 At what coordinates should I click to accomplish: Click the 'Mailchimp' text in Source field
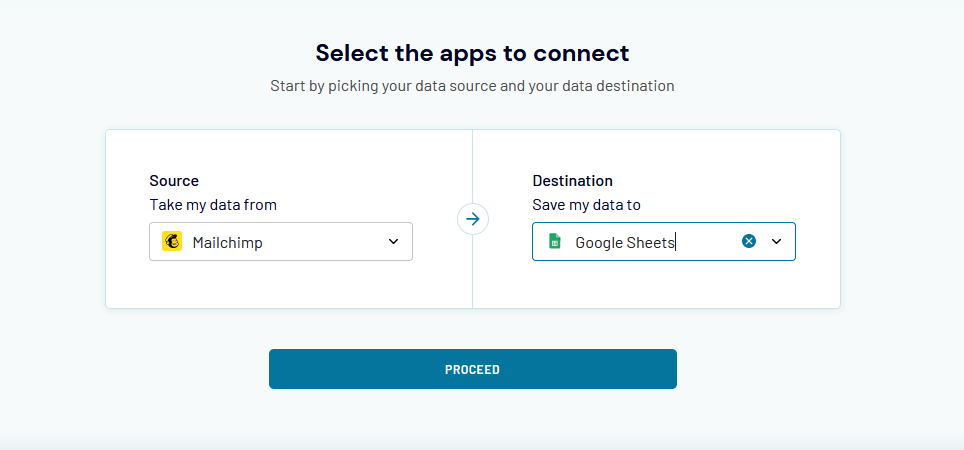[227, 242]
